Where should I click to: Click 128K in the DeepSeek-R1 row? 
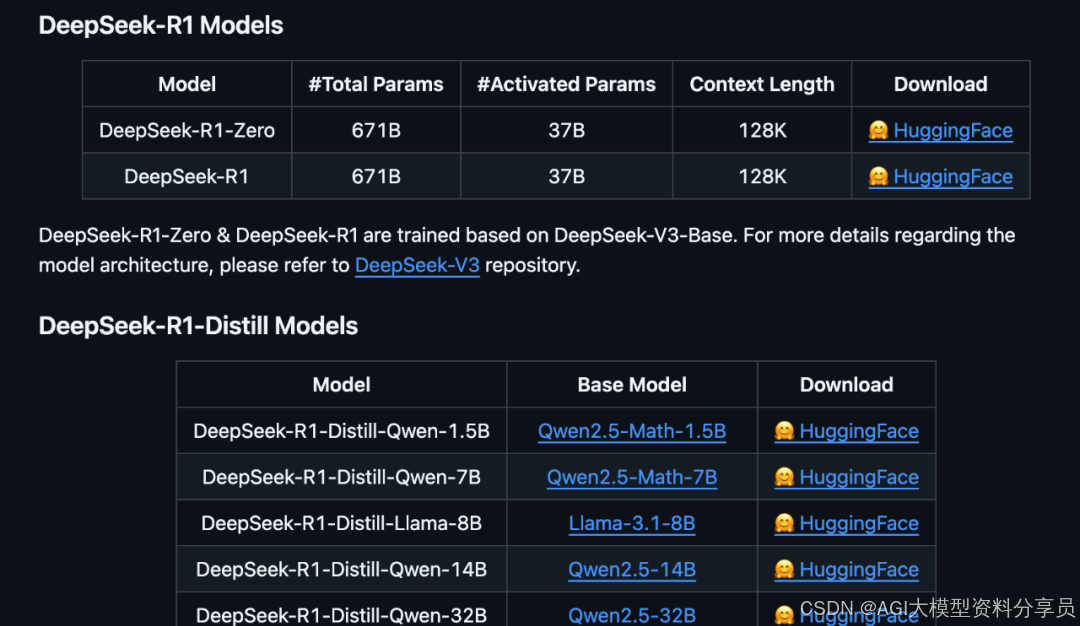(x=762, y=176)
